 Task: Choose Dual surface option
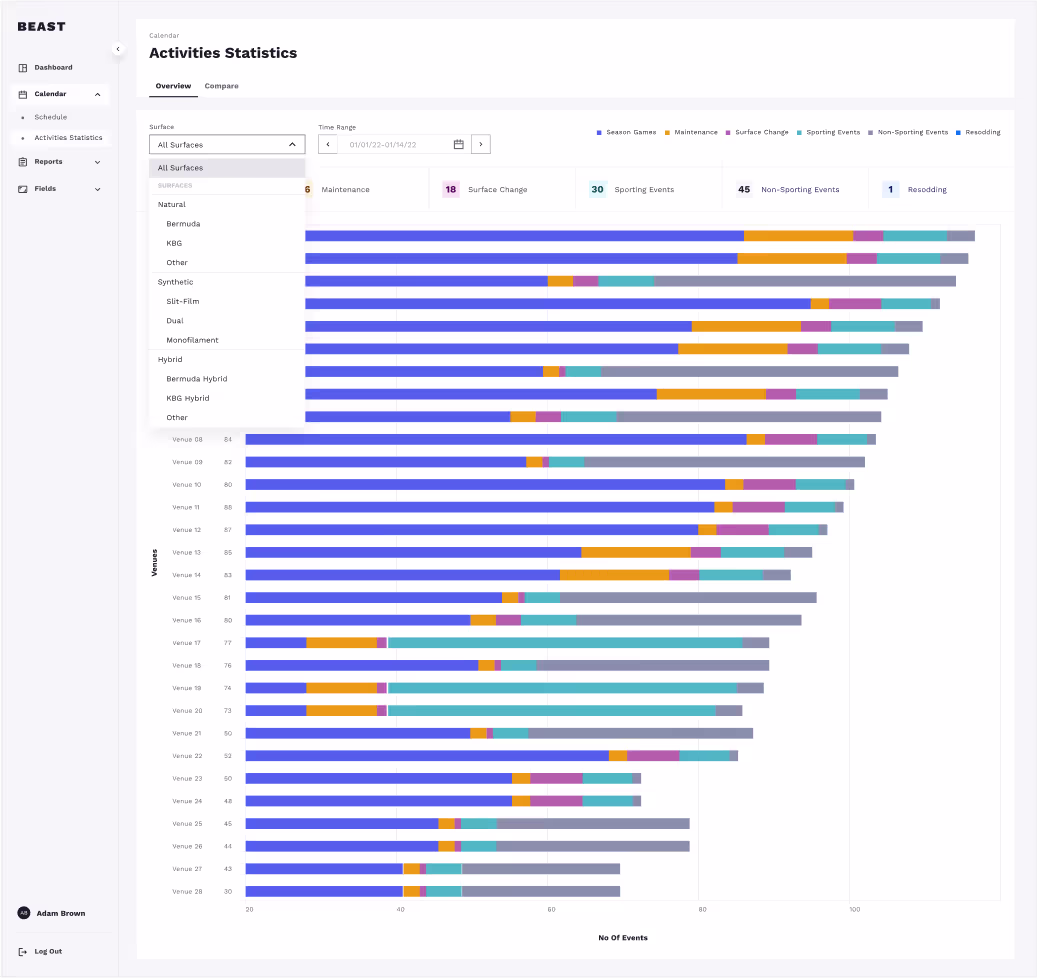(227, 321)
